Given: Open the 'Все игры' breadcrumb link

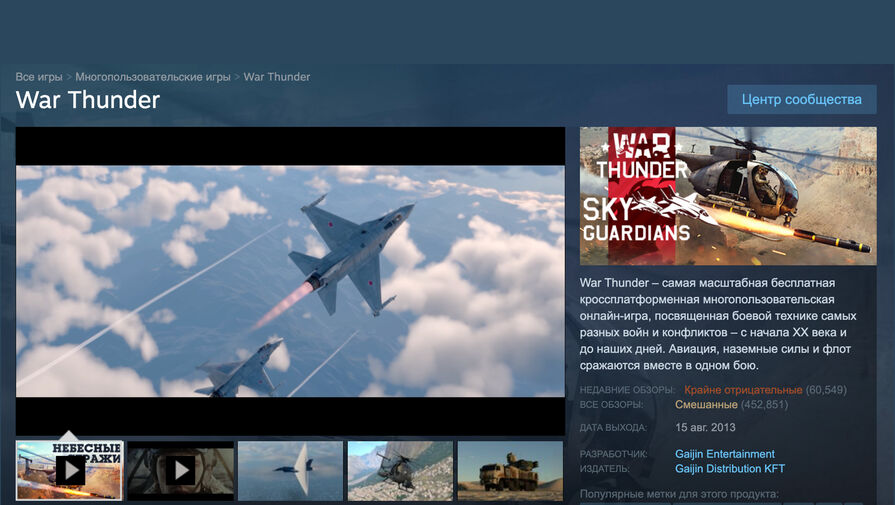Looking at the screenshot, I should pyautogui.click(x=39, y=77).
